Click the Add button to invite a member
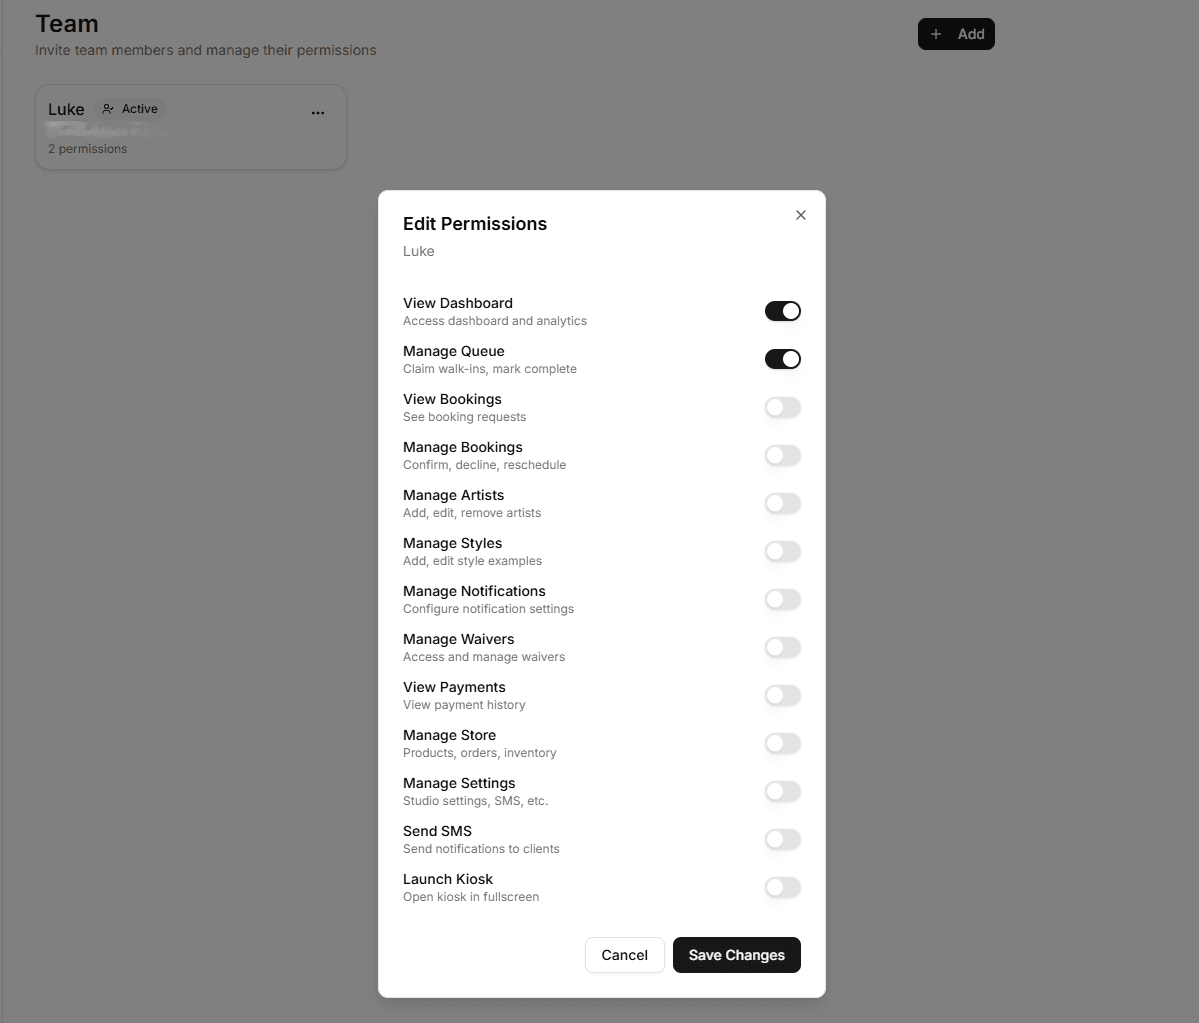This screenshot has width=1199, height=1023. [956, 33]
